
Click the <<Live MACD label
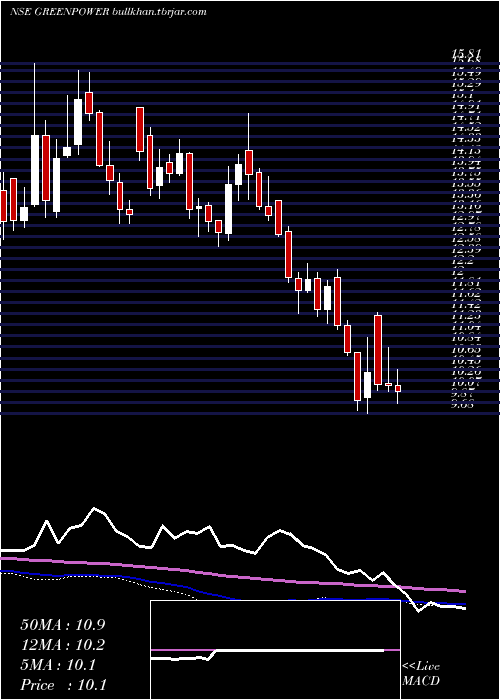click(x=421, y=674)
